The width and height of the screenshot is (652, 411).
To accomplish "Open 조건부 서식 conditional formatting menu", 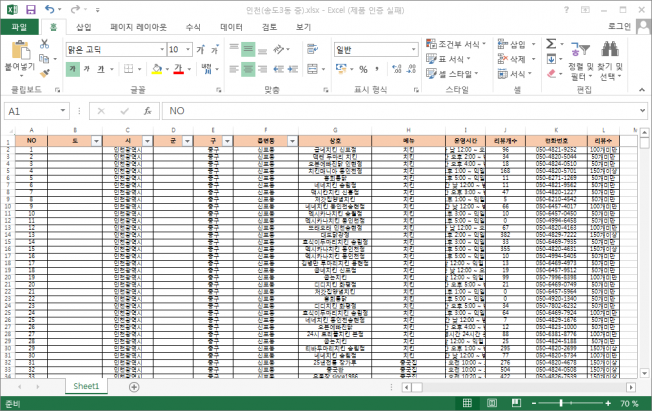I will tap(456, 44).
